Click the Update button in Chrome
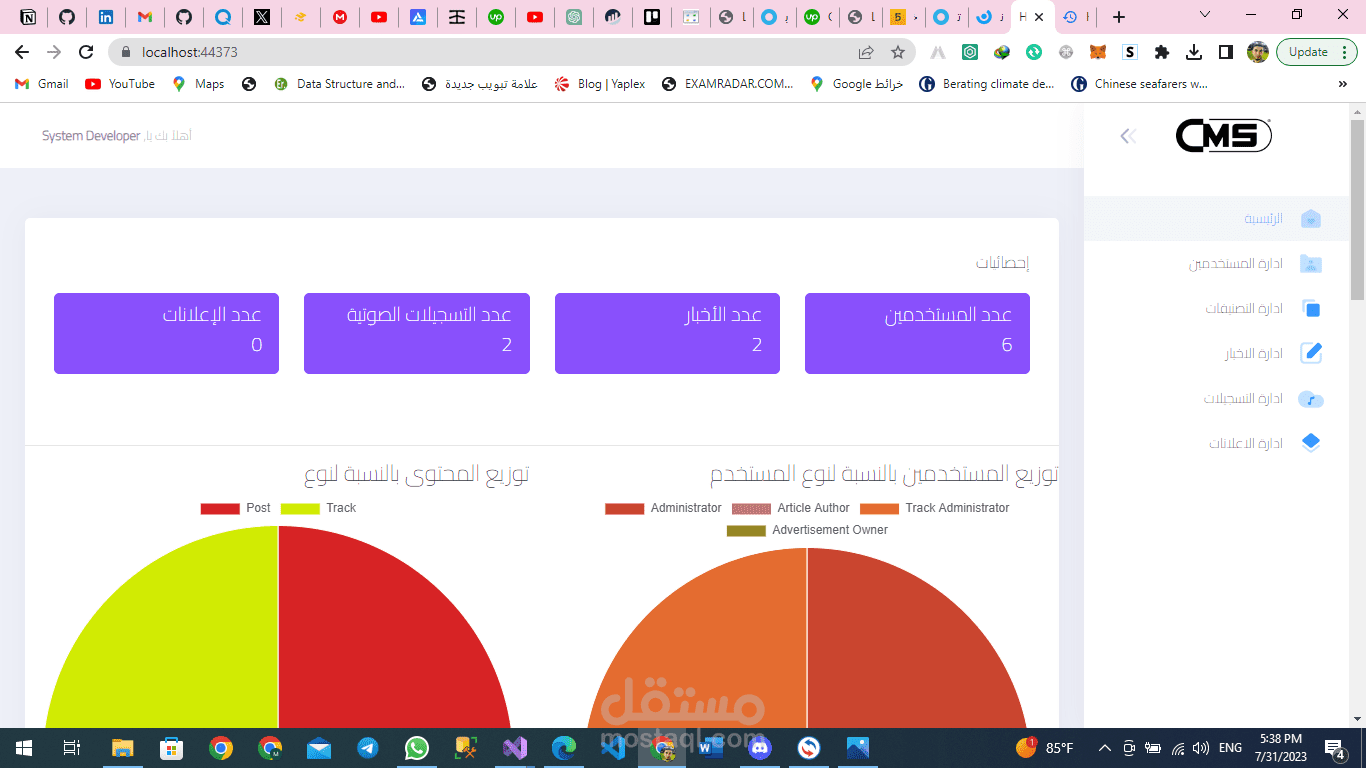1366x768 pixels. point(1308,52)
